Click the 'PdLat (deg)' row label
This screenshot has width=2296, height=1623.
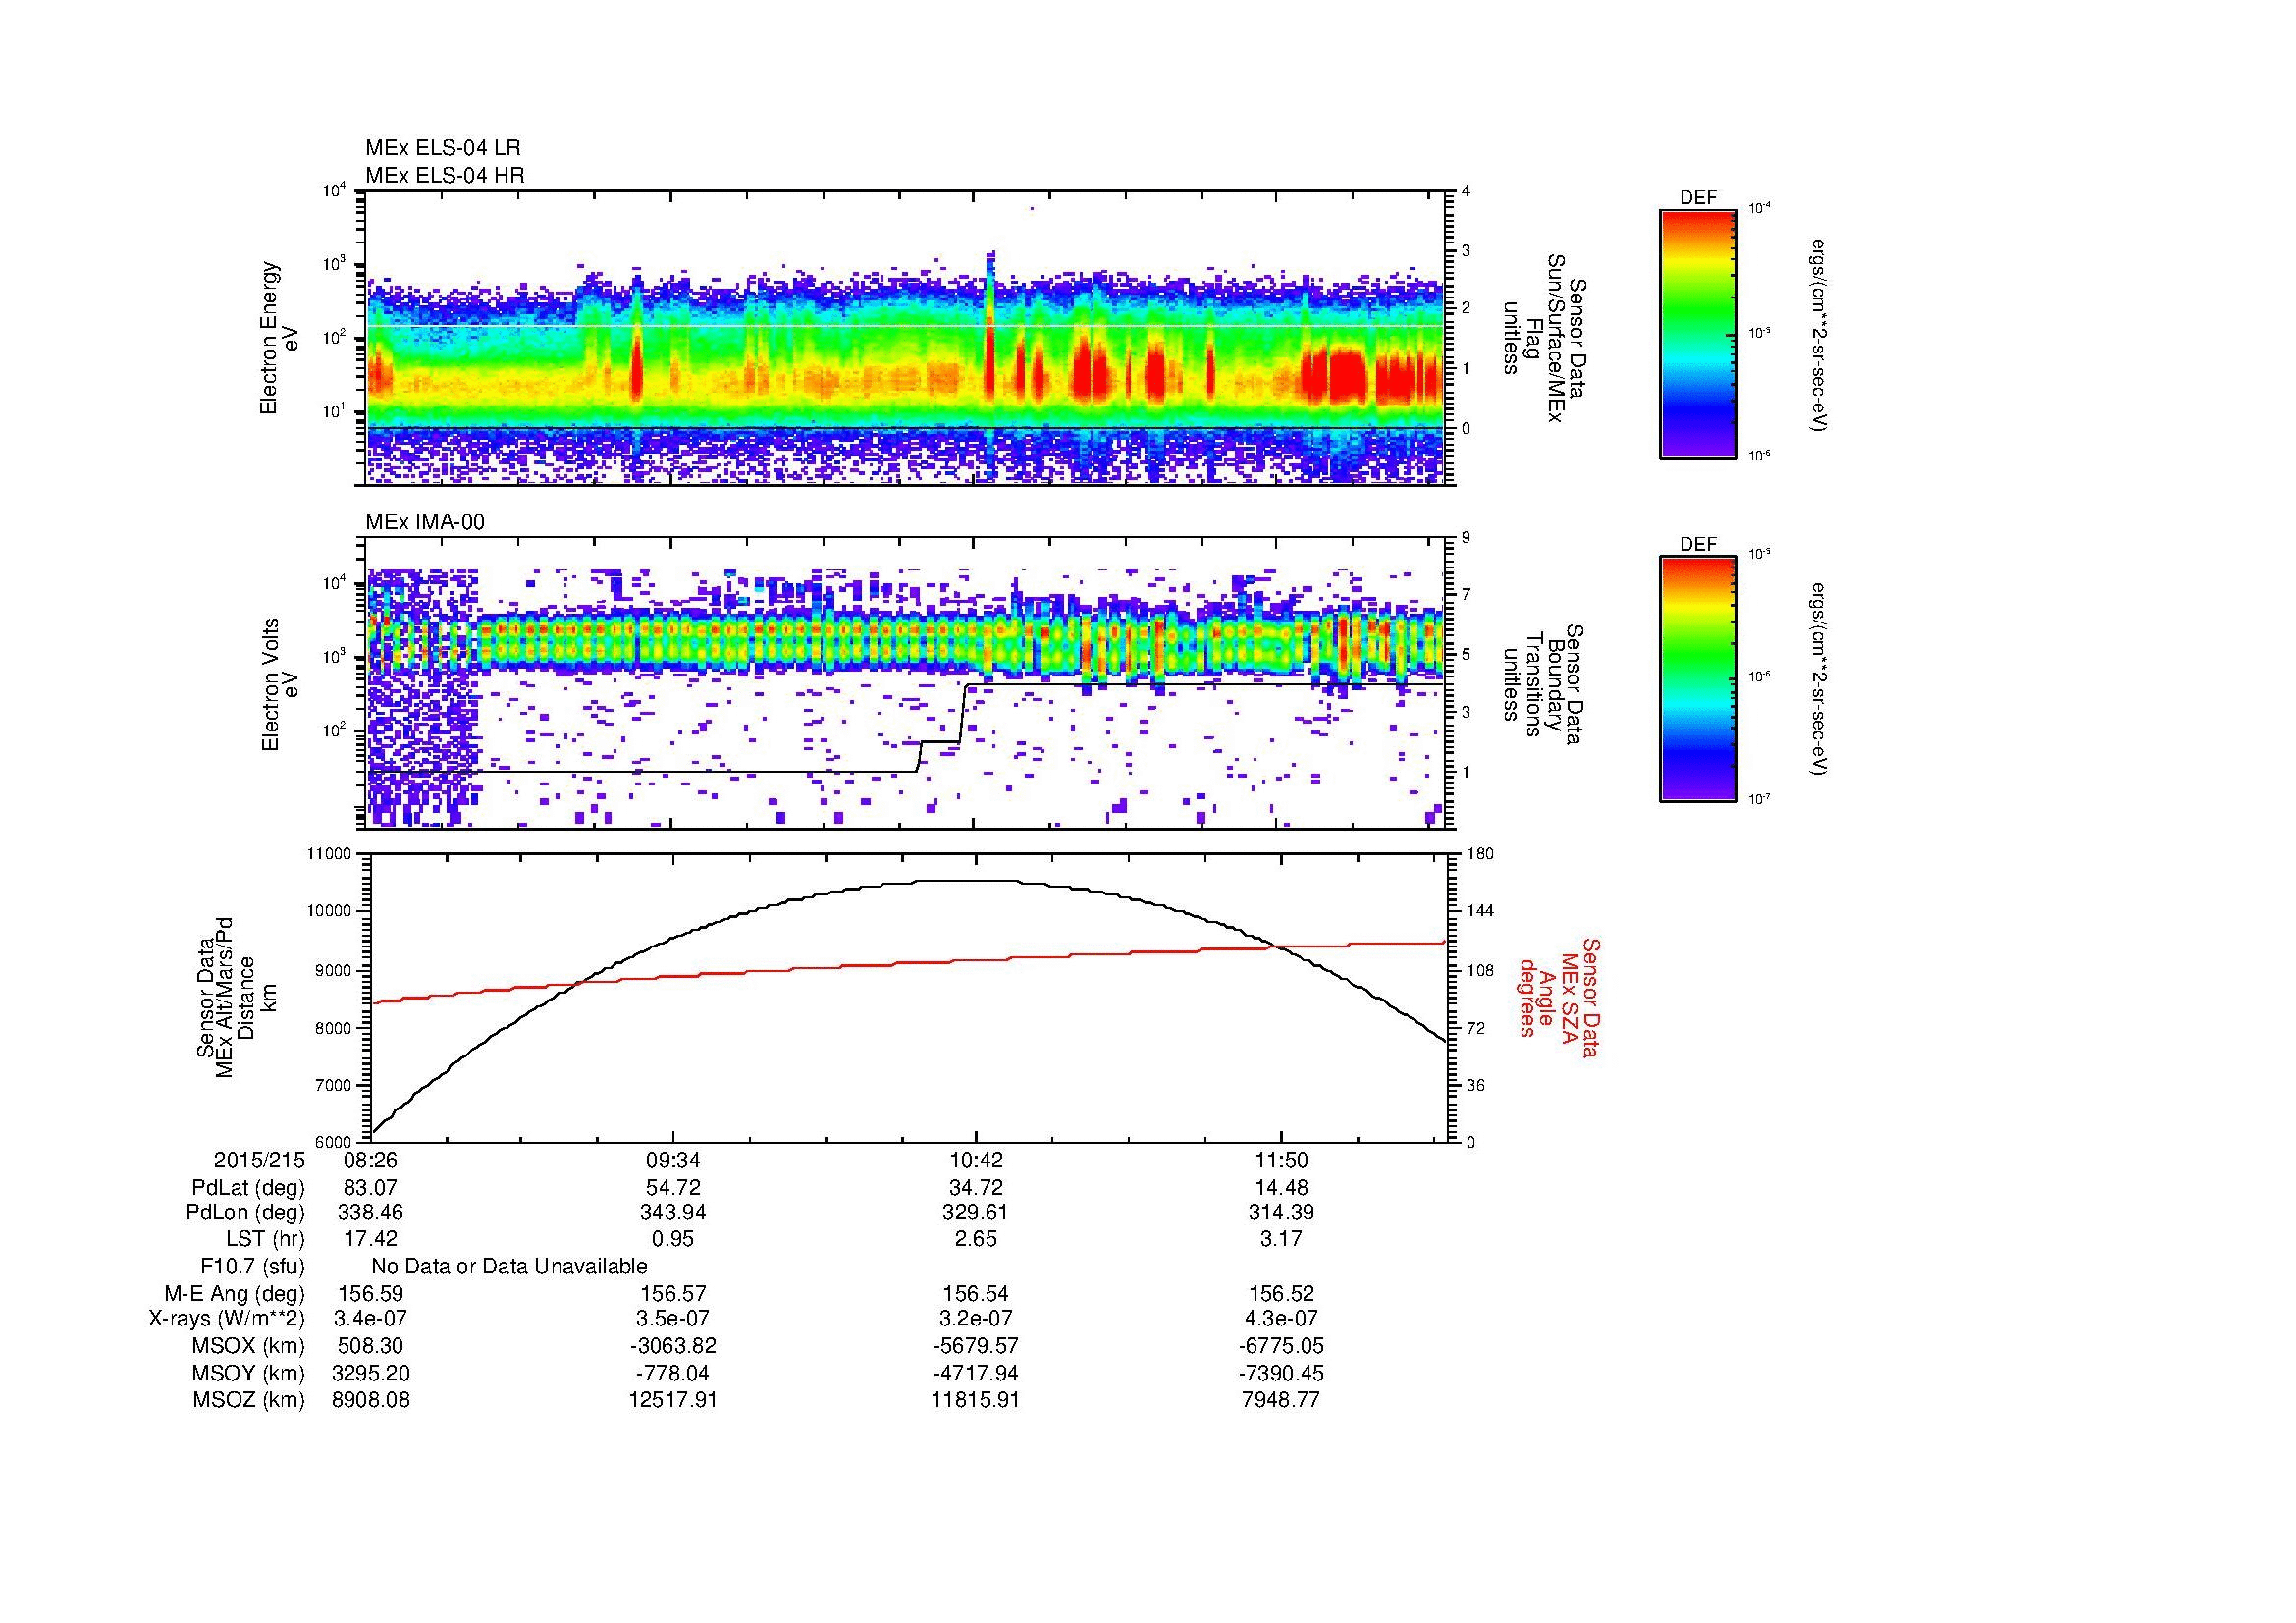pos(248,1188)
